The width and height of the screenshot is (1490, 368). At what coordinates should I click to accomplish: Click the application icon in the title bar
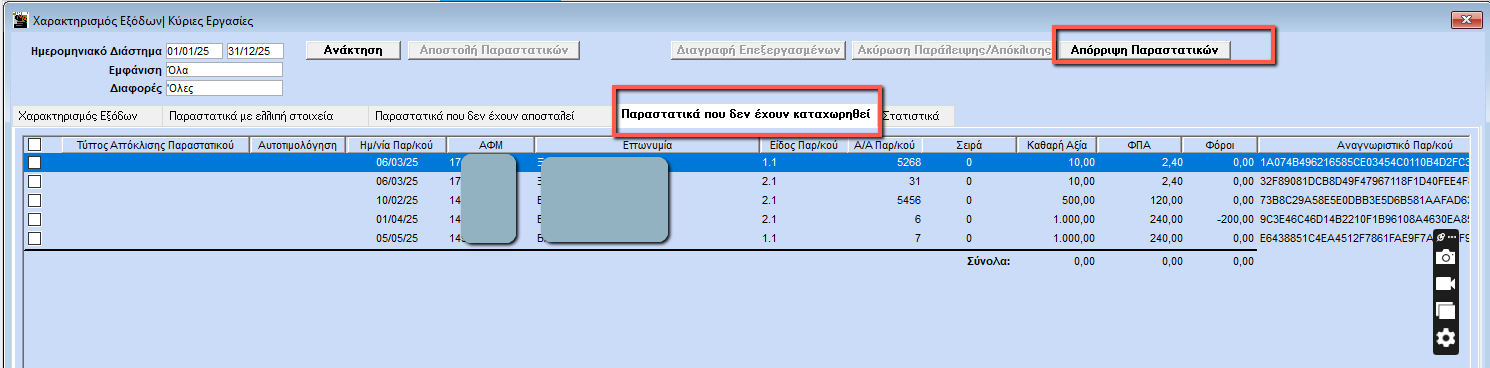(19, 19)
